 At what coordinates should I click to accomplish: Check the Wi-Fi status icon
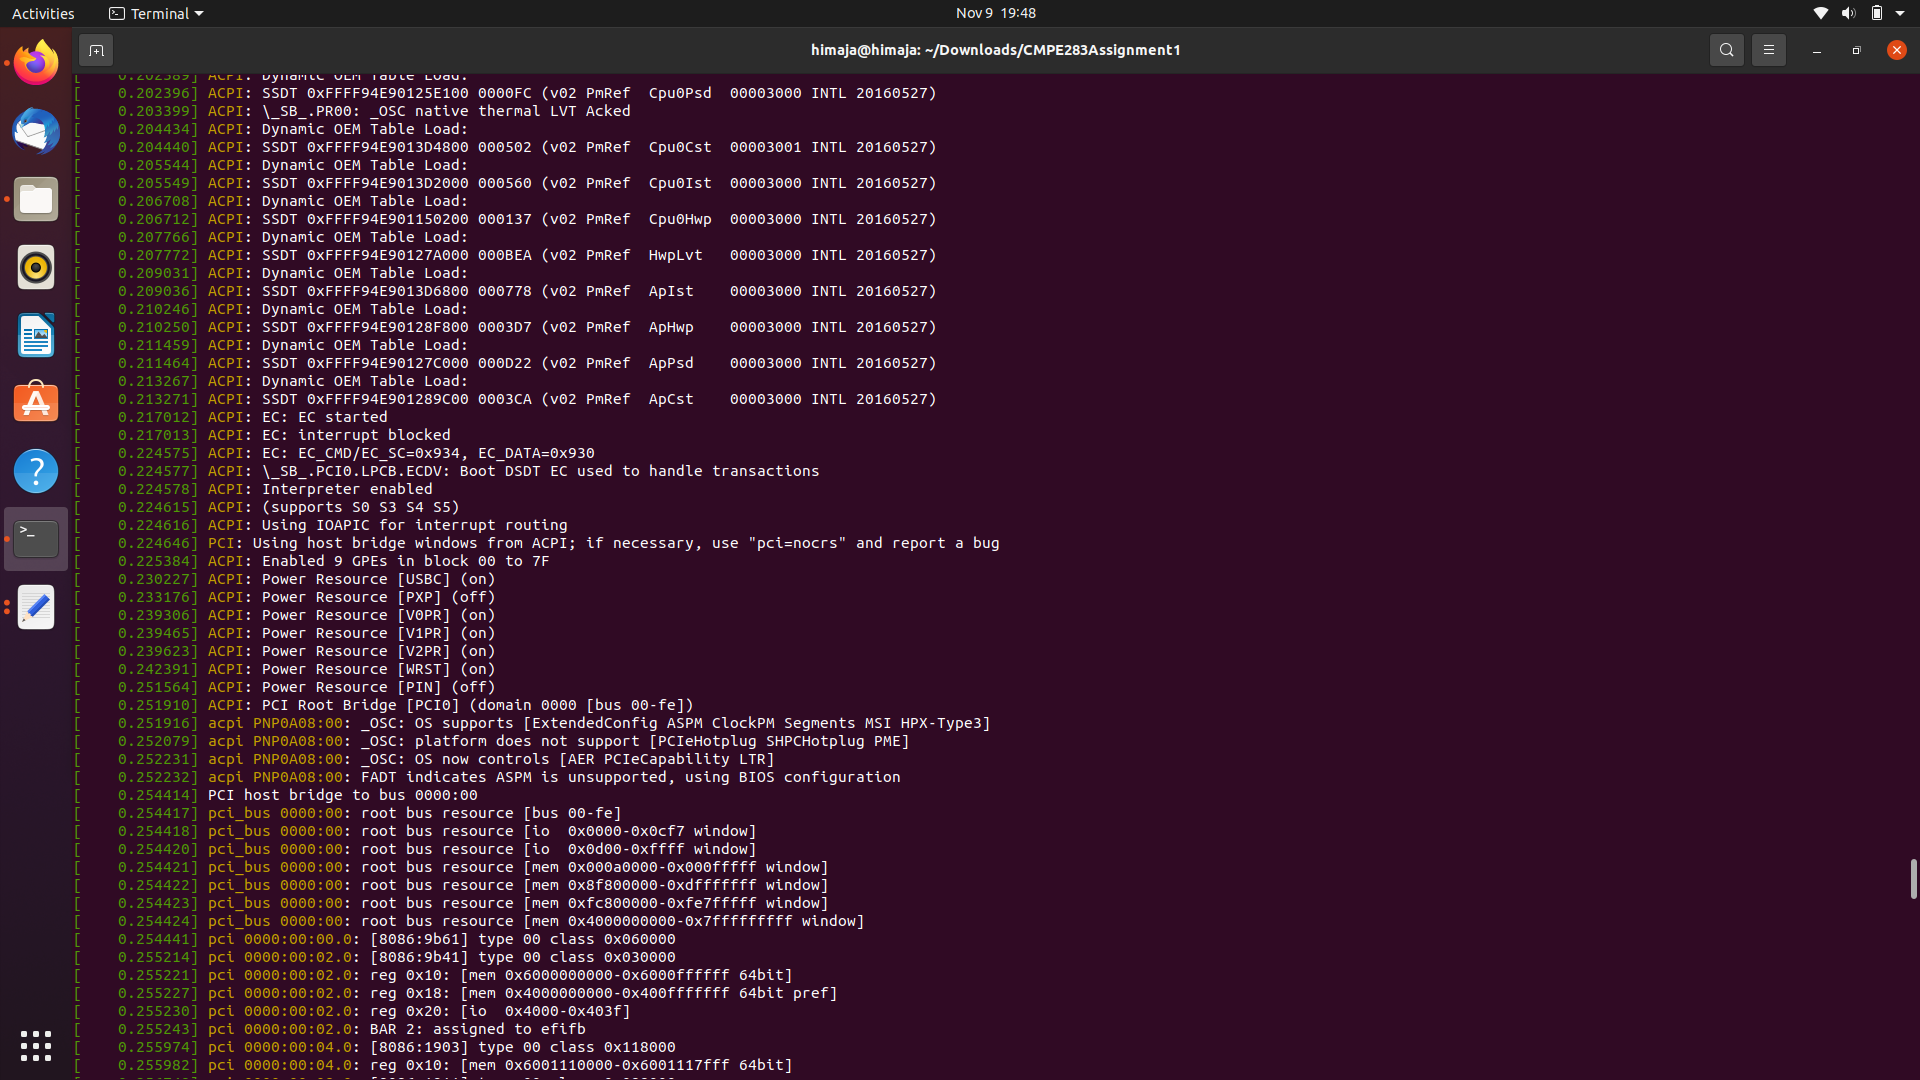[1821, 13]
